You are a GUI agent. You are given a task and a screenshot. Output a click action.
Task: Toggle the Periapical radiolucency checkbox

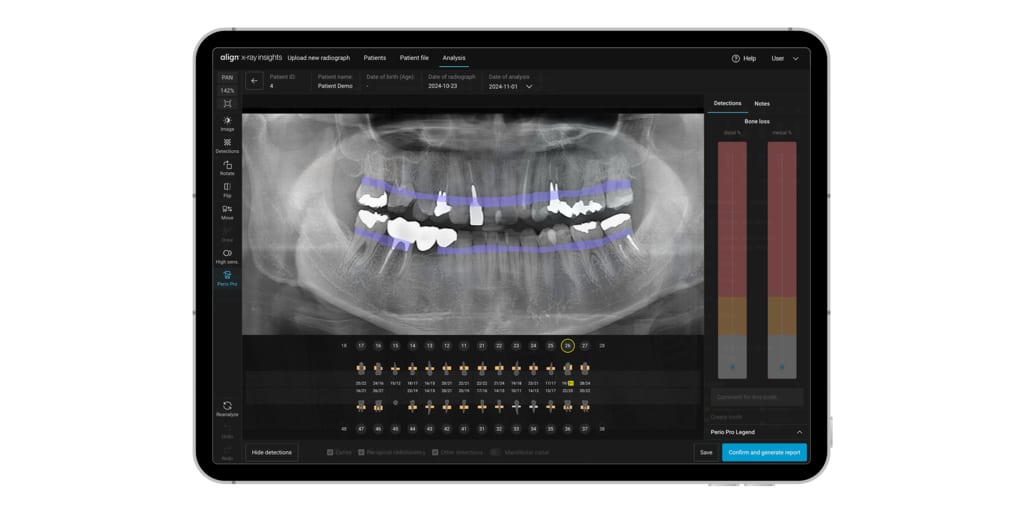(362, 452)
